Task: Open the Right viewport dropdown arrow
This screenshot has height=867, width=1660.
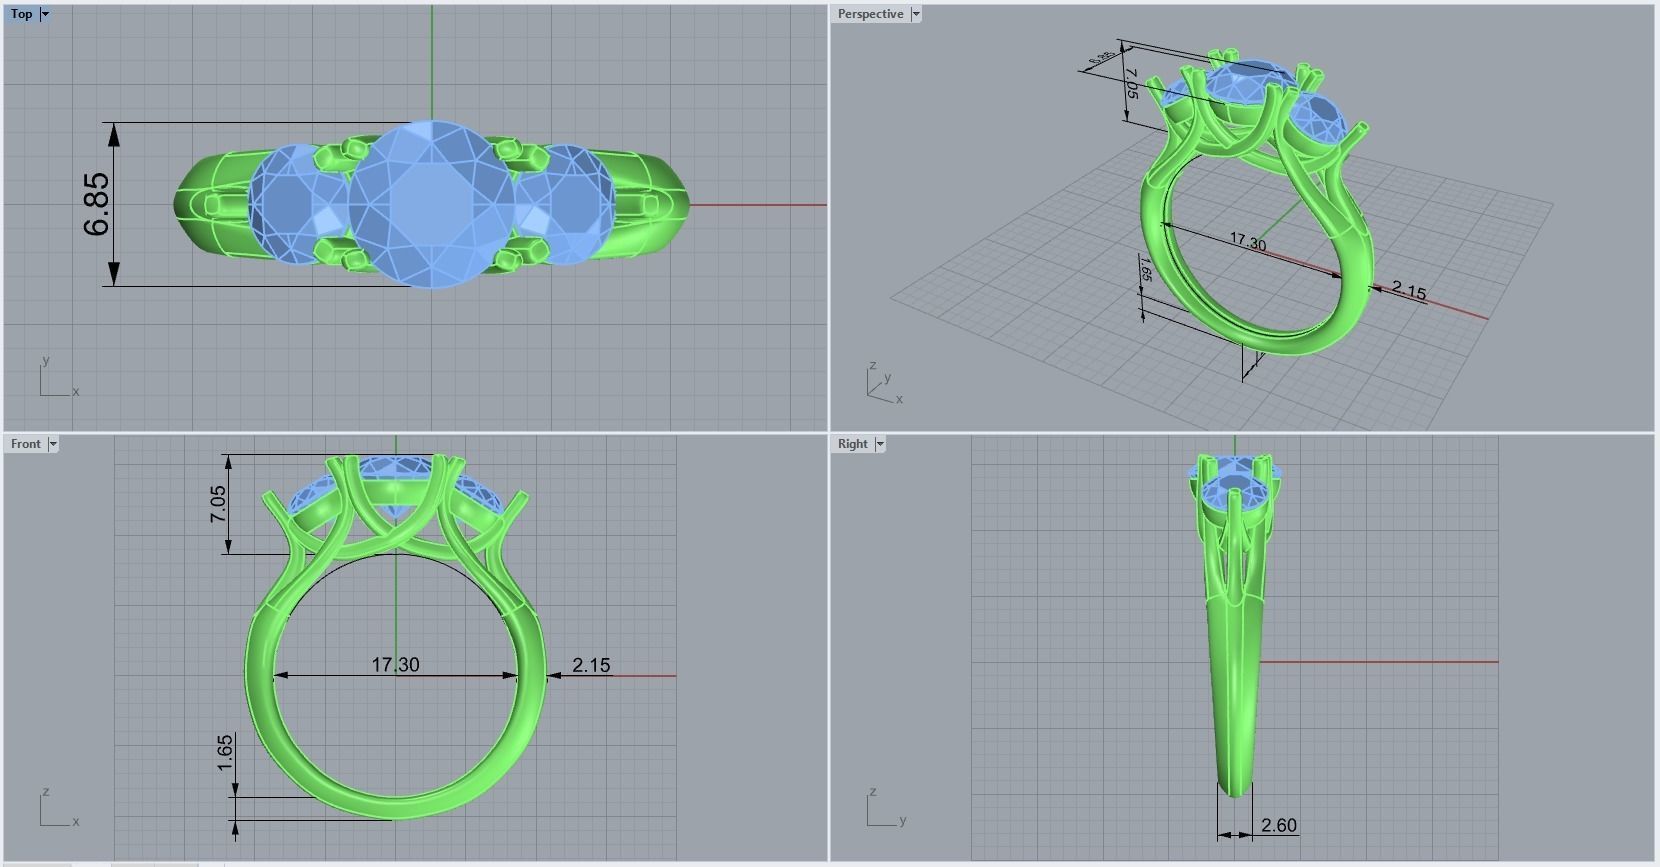Action: pyautogui.click(x=880, y=444)
